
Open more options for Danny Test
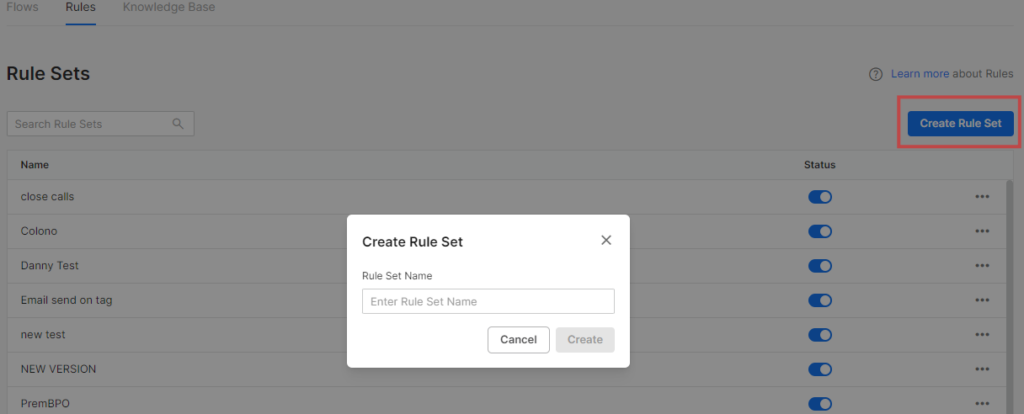click(982, 266)
